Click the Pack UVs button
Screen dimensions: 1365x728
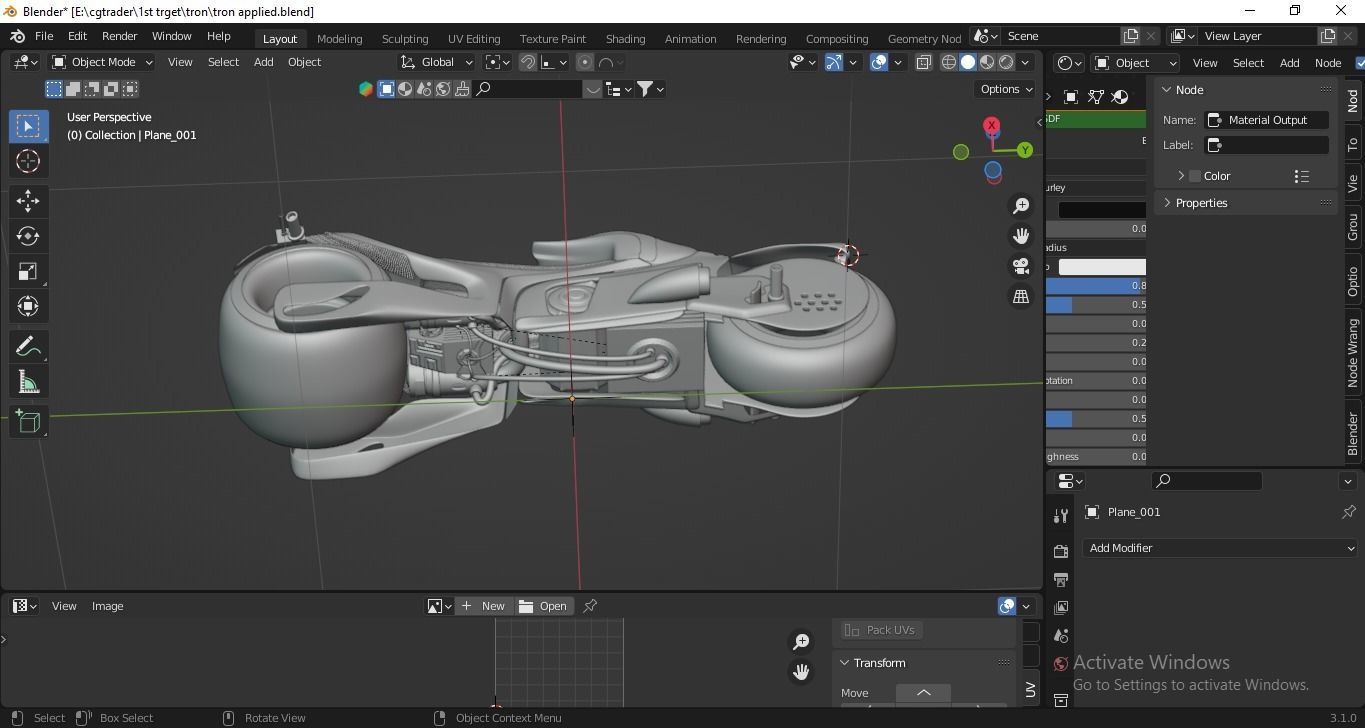(x=880, y=630)
